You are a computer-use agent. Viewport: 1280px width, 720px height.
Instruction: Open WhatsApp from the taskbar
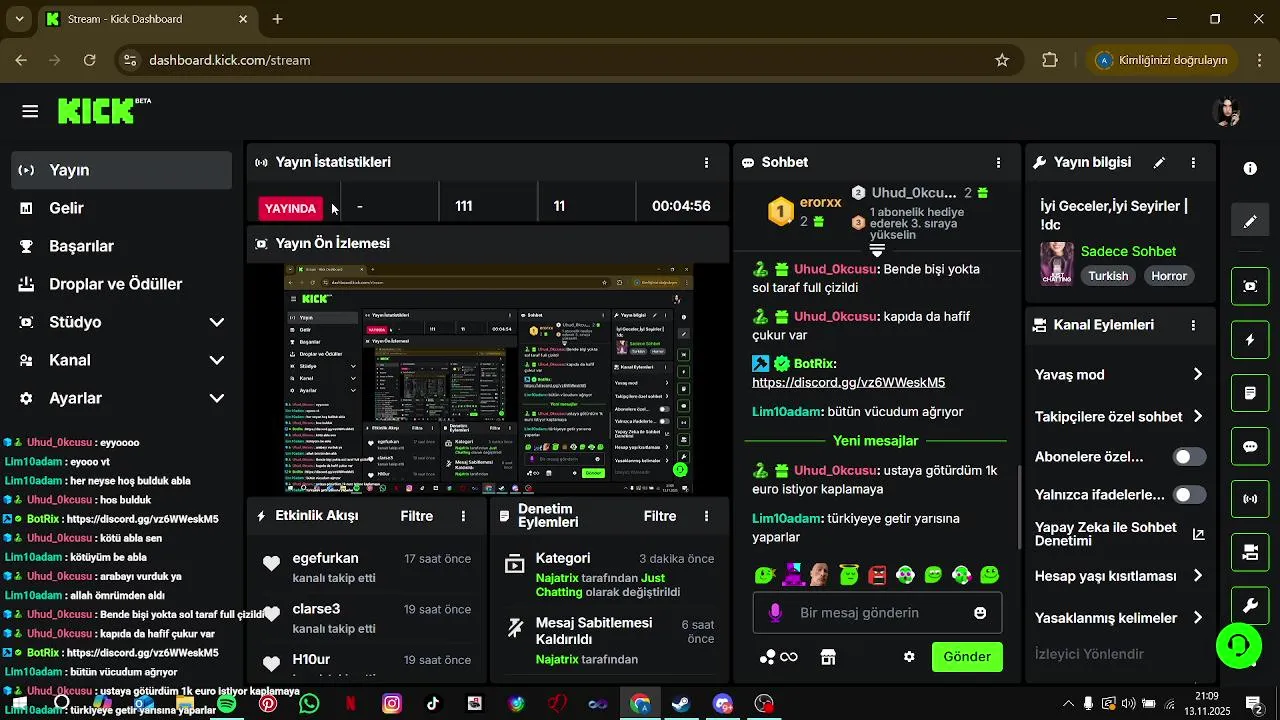[x=309, y=704]
